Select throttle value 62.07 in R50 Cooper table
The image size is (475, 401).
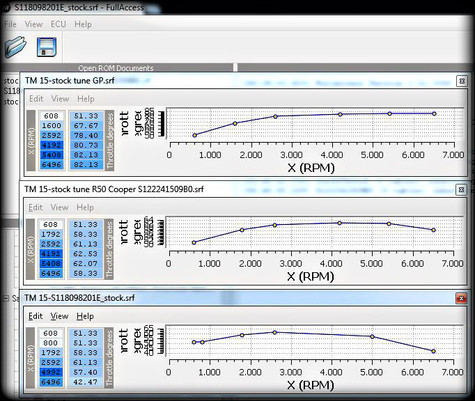(x=85, y=264)
